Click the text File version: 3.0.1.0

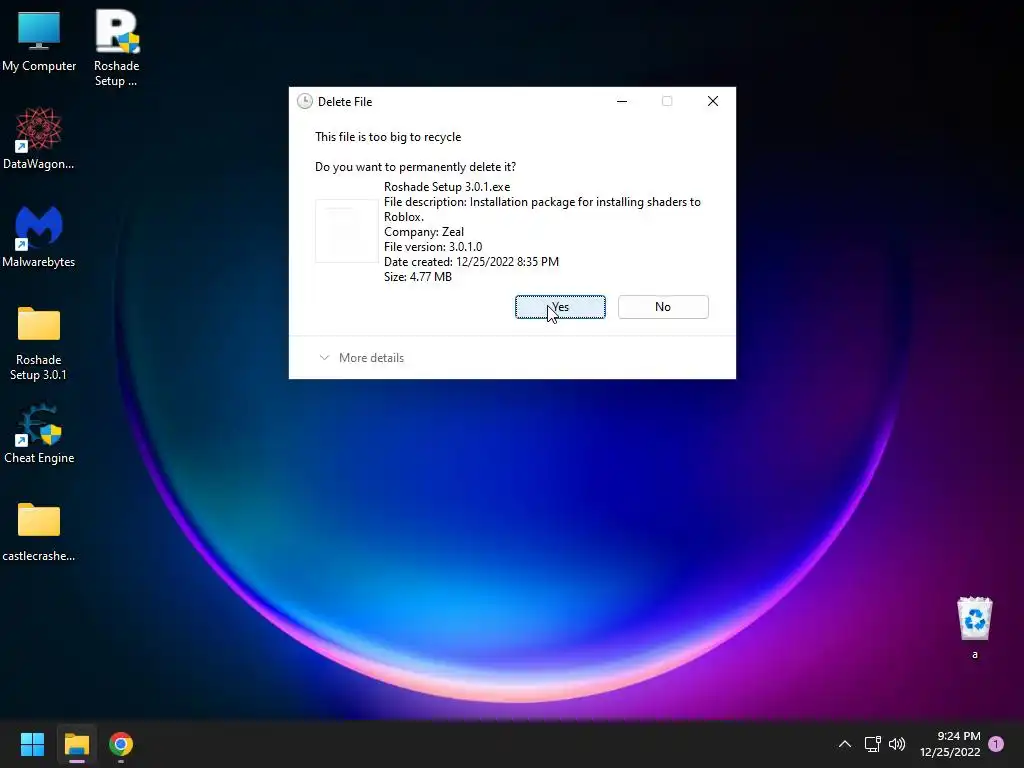click(433, 247)
